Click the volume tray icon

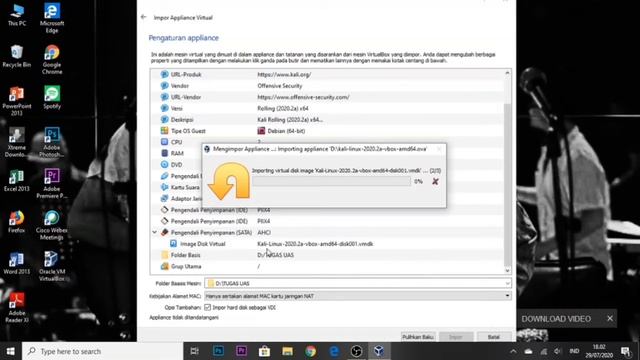click(x=558, y=351)
